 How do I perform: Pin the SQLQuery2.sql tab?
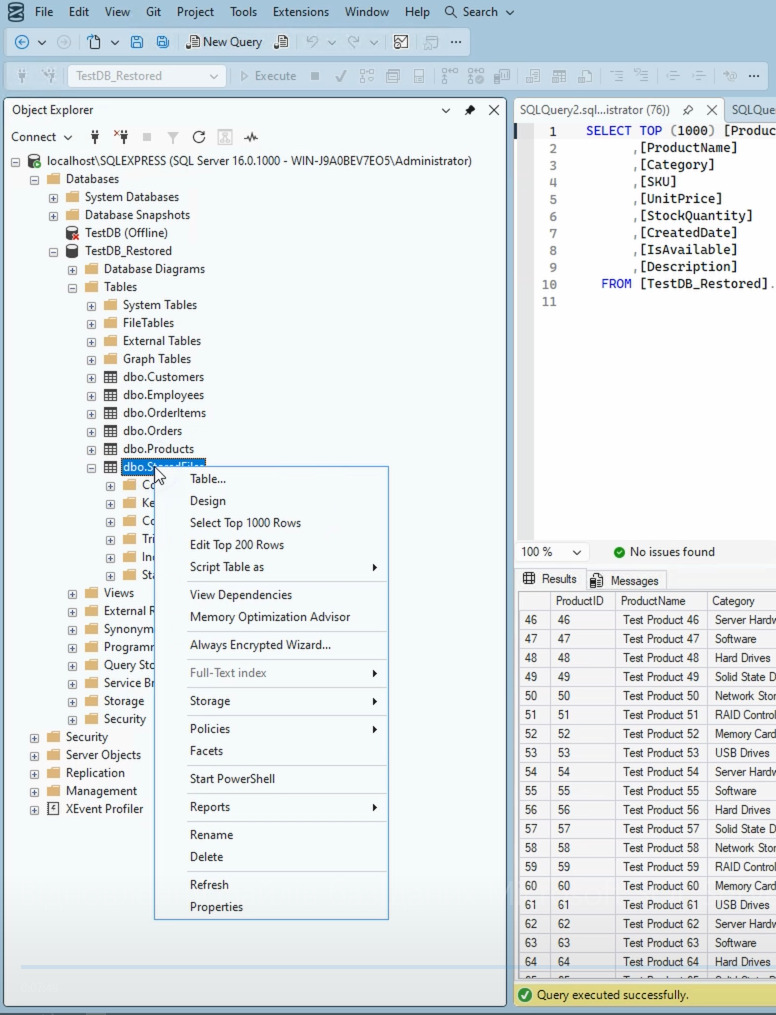tap(688, 110)
